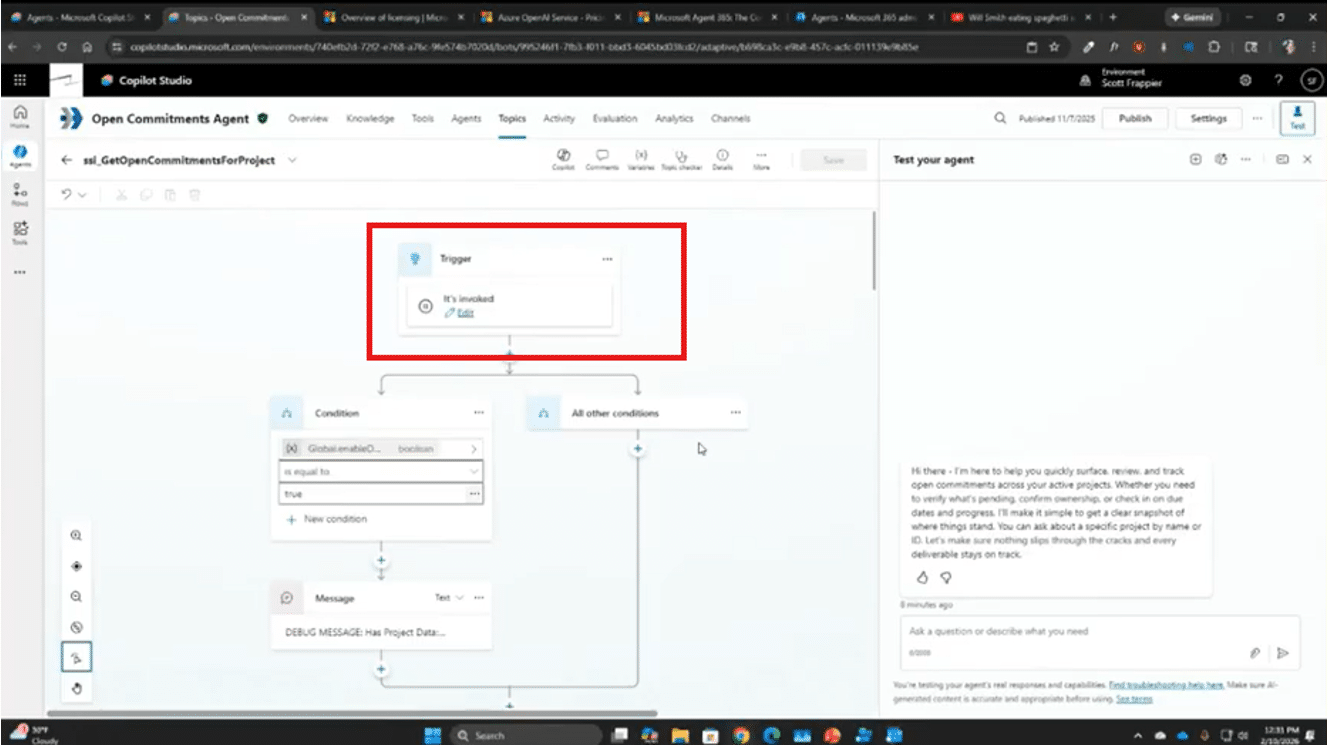Open Flows from the left sidebar
Viewport: 1328px width, 745px height.
20,192
